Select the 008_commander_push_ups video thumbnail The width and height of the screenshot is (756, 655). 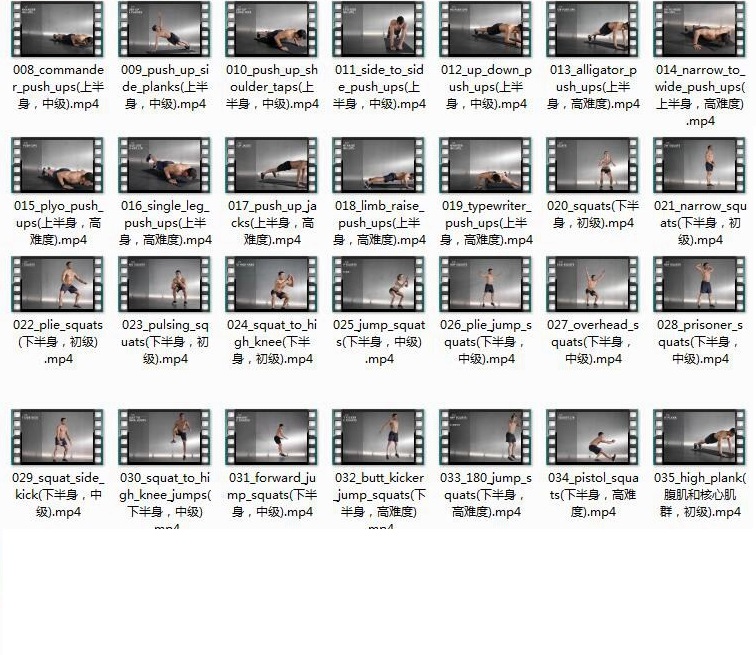(x=58, y=29)
